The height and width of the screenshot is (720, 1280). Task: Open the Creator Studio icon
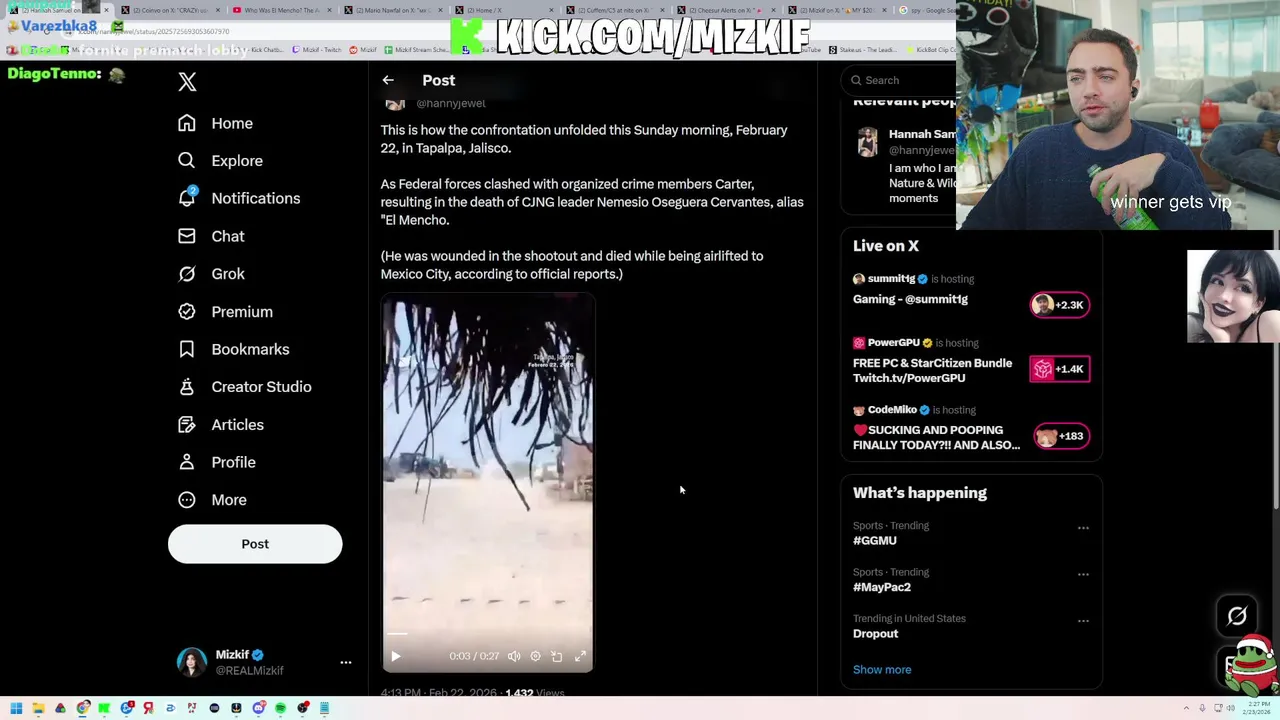point(187,387)
